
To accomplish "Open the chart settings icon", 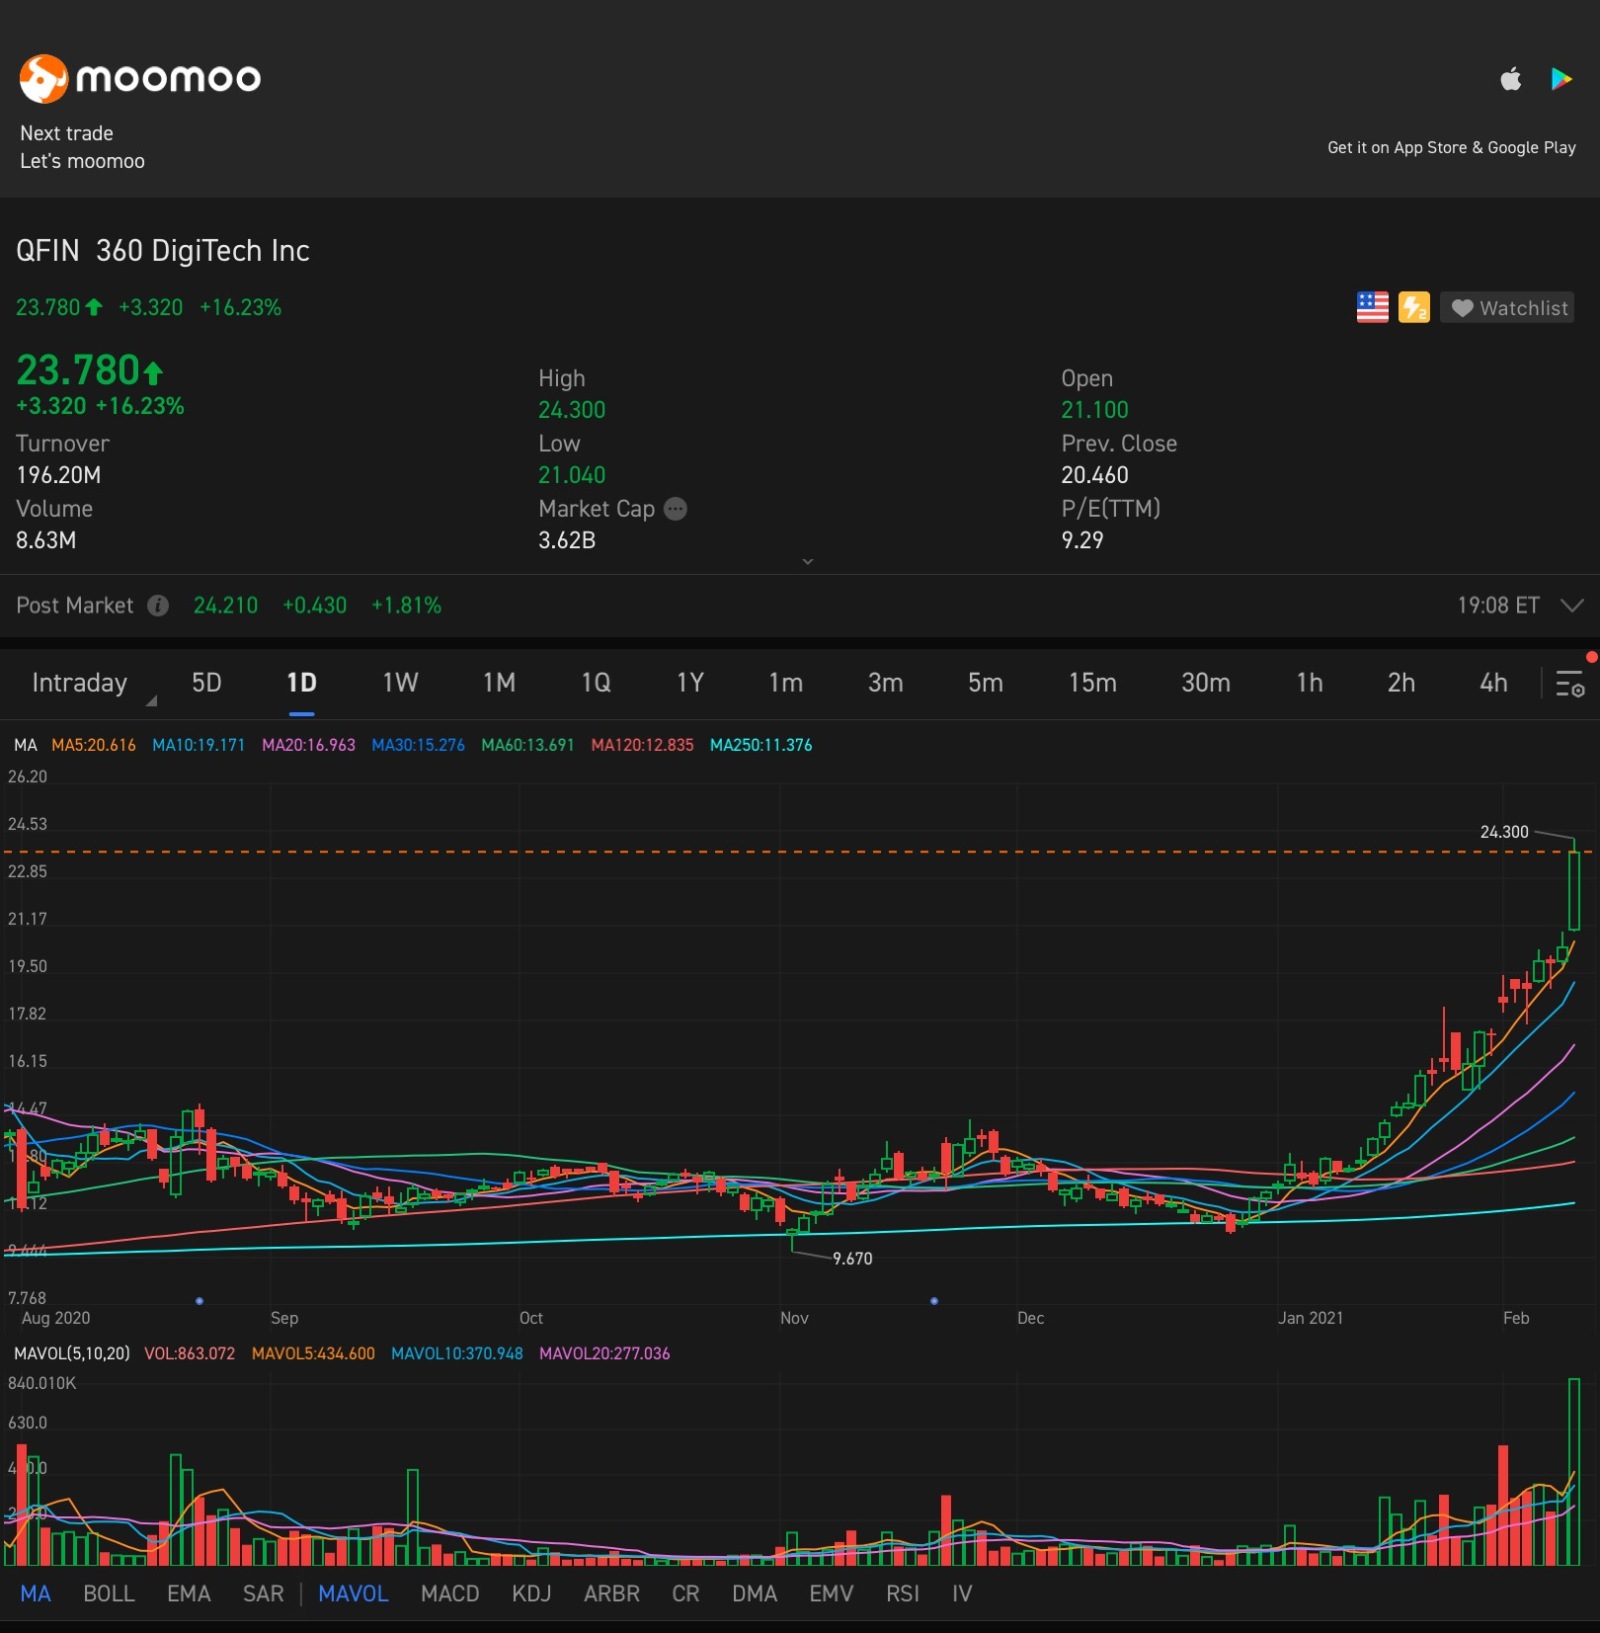I will (1570, 684).
